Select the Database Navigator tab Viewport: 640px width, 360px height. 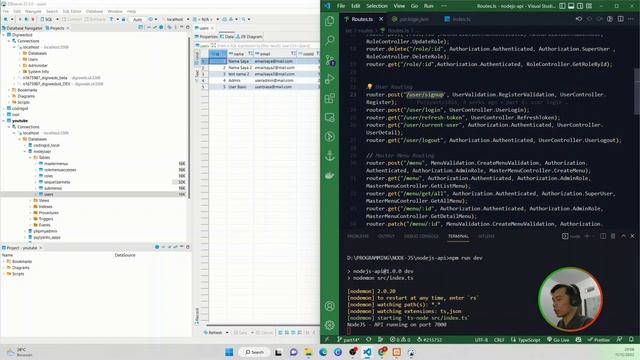22,28
